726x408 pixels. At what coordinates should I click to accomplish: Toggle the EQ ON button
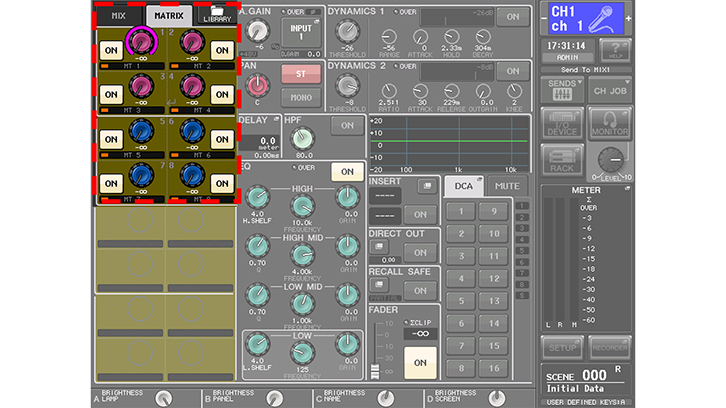pos(347,172)
